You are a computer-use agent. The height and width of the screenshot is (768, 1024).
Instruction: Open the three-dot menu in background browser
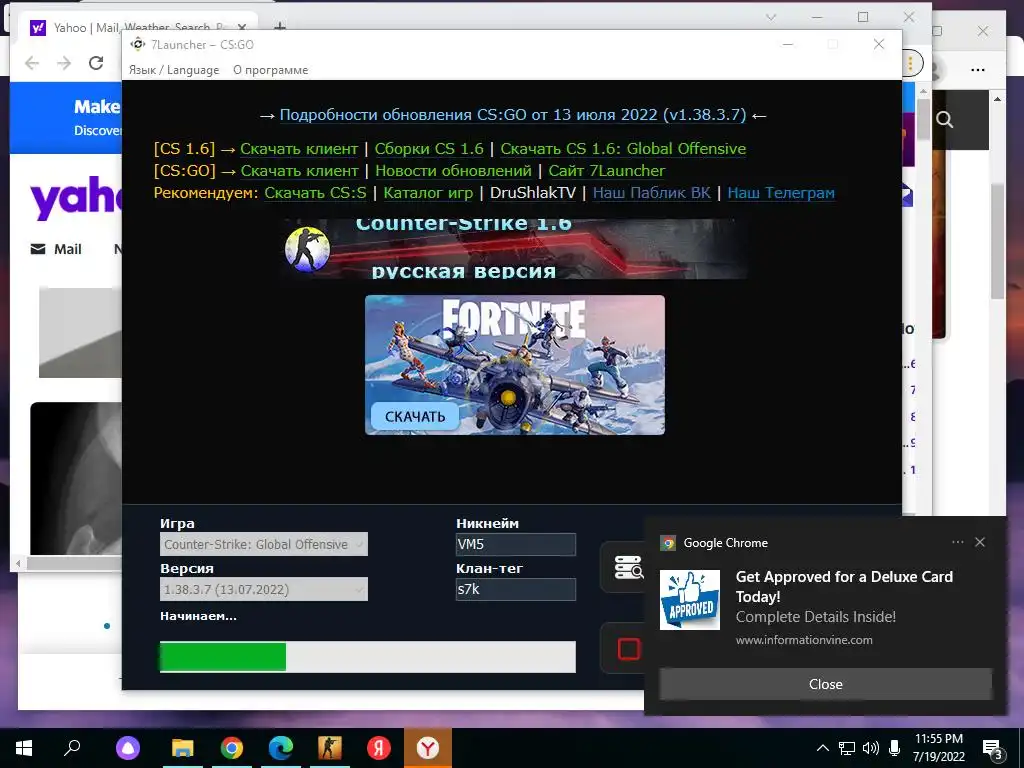click(978, 70)
